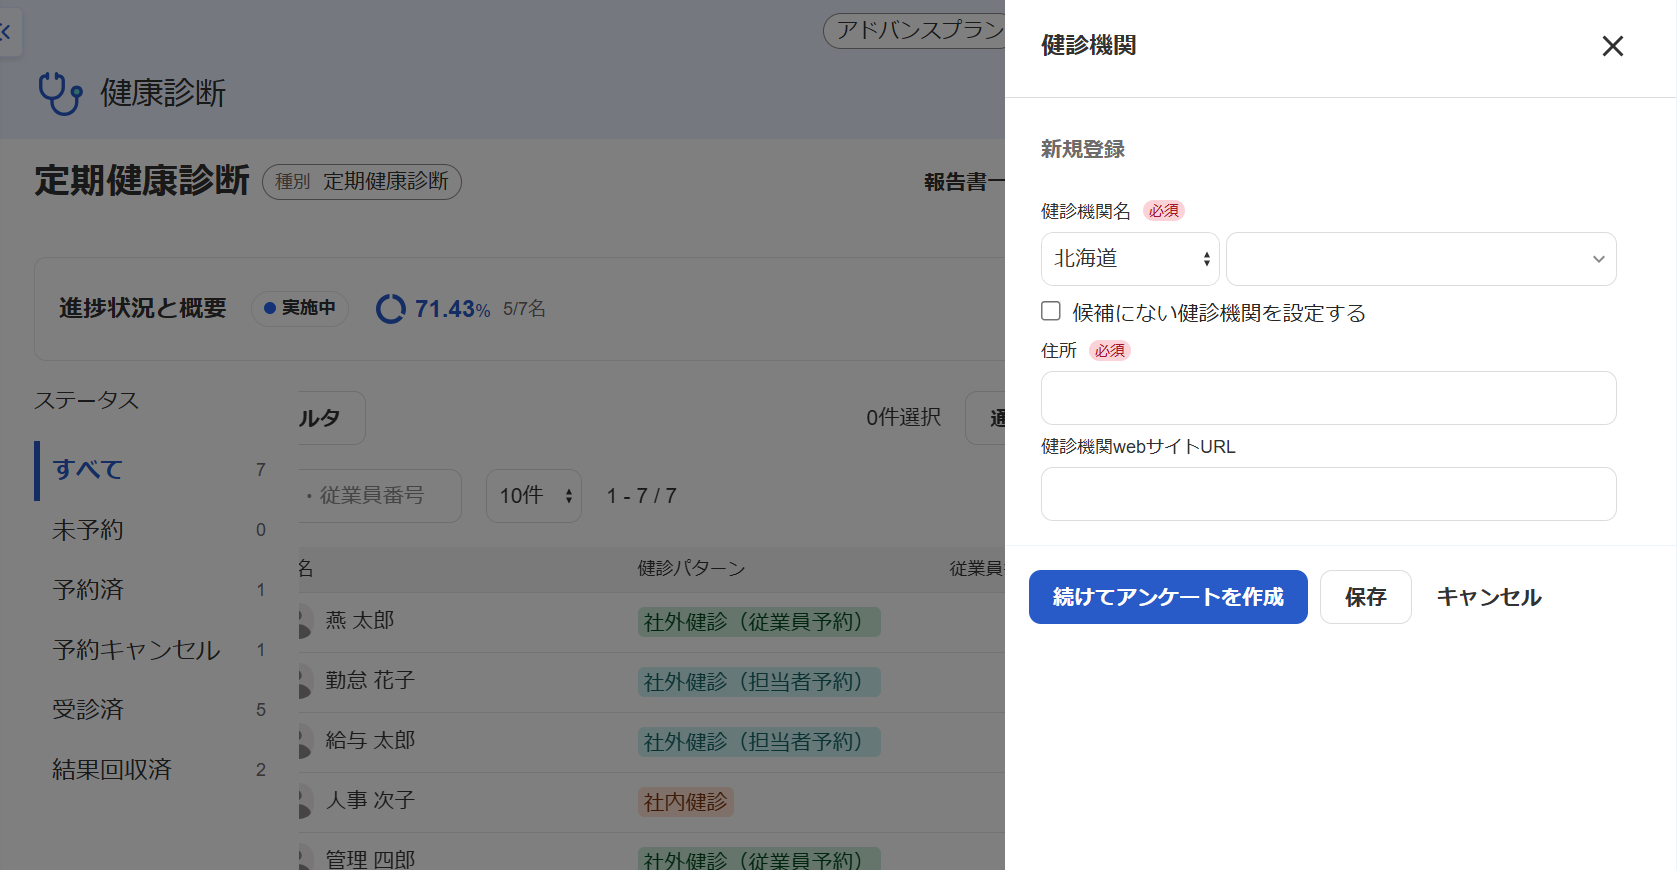Collapse sidebar using the top-left chevron
The height and width of the screenshot is (870, 1677).
tap(6, 32)
